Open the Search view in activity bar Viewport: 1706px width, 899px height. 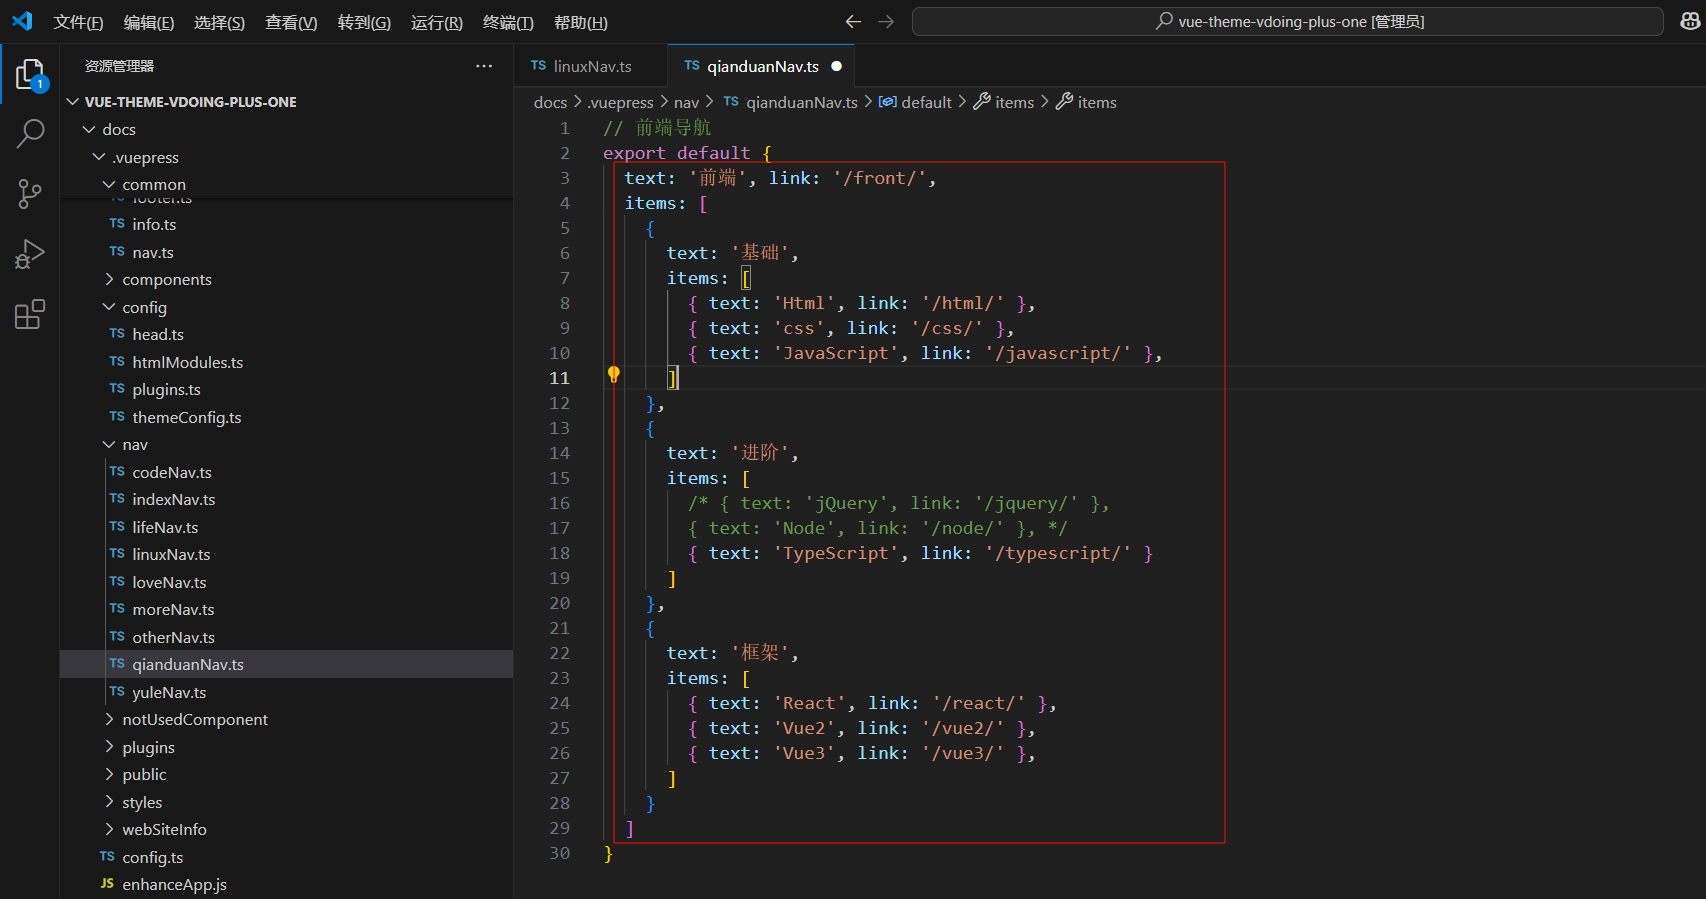(30, 133)
